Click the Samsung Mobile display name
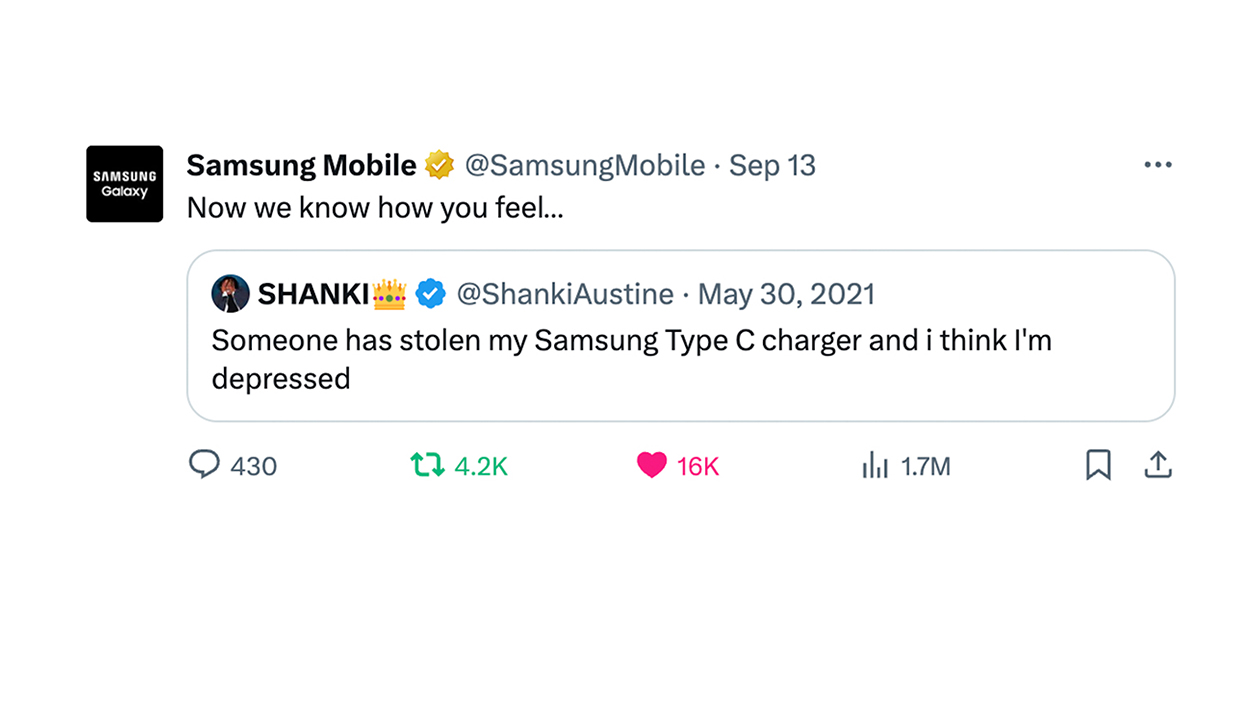The width and height of the screenshot is (1260, 708). coord(300,164)
